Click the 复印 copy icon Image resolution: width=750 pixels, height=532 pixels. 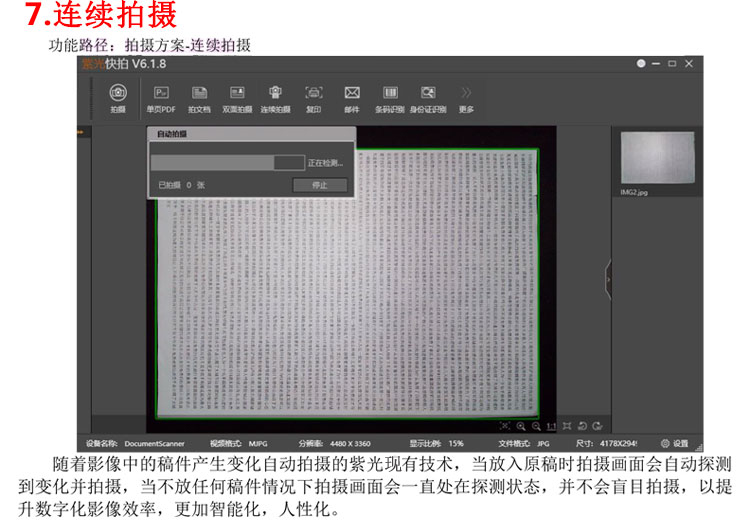coord(313,94)
